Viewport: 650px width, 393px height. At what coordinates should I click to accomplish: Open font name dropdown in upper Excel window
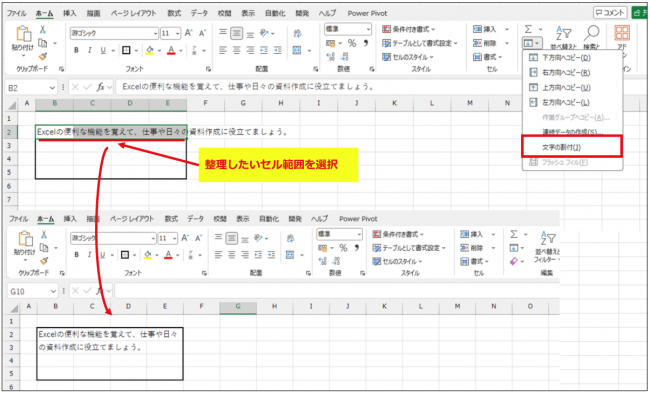pos(155,33)
